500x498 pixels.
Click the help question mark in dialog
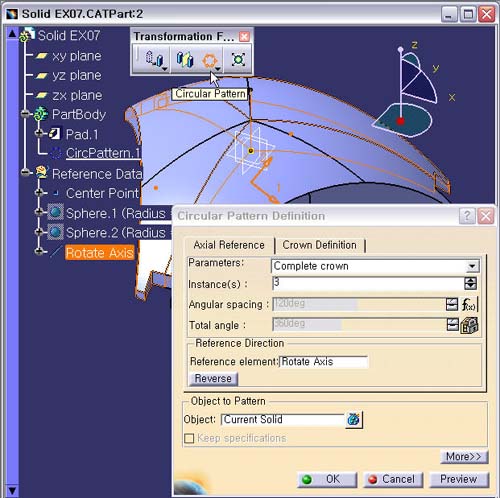coord(467,216)
